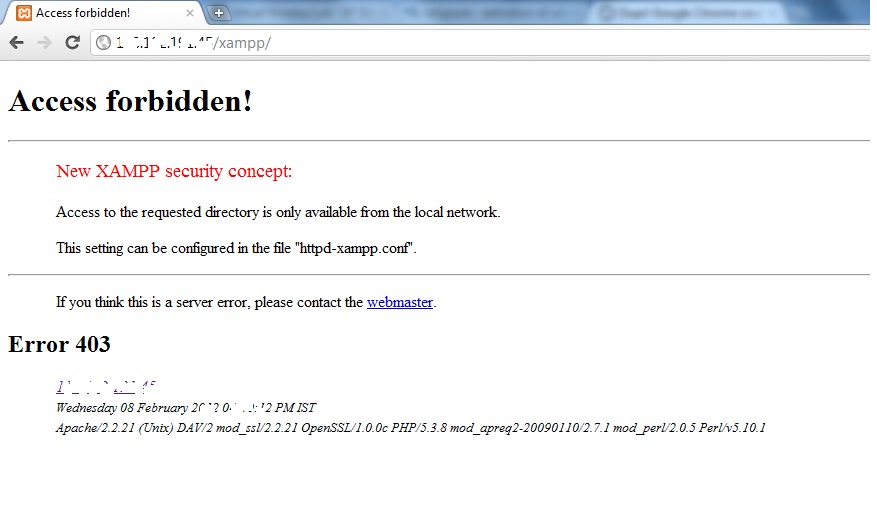Open a new tab with plus button

[219, 13]
